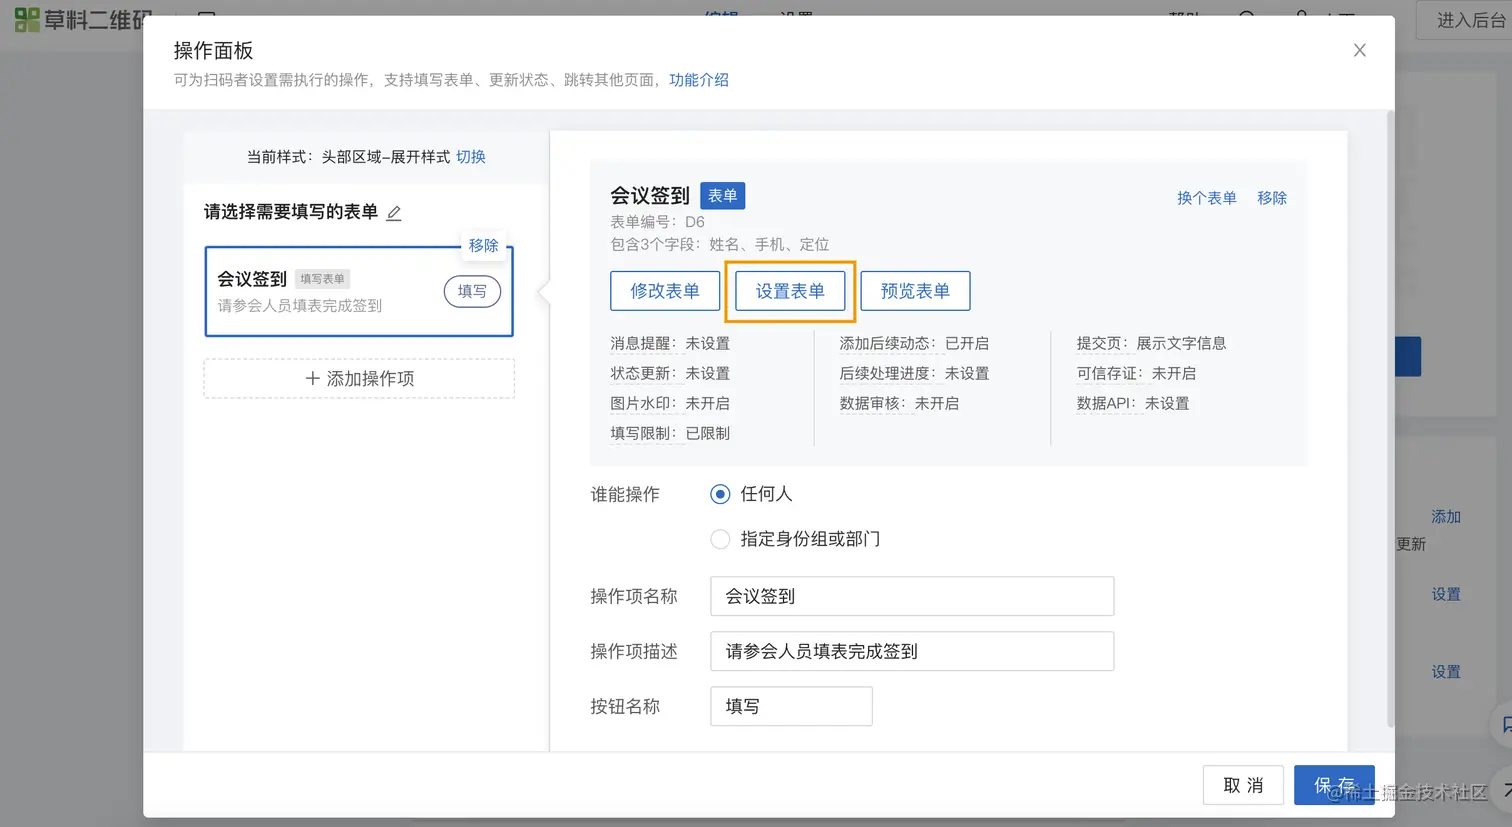This screenshot has height=827, width=1512.
Task: Focus the 按钮名称 input field
Action: (x=791, y=706)
